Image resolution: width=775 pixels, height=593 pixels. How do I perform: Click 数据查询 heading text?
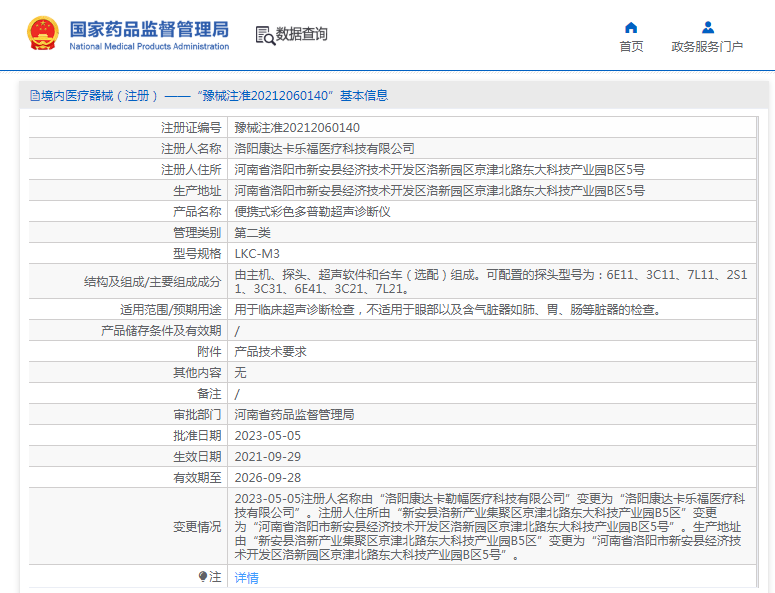tap(301, 34)
